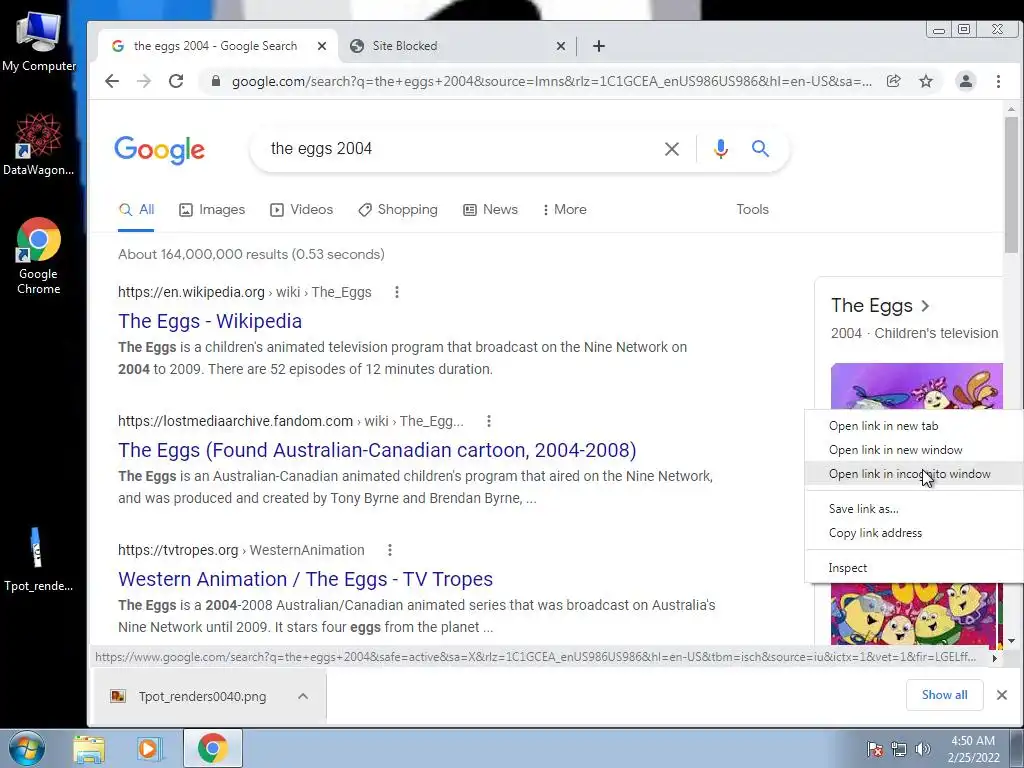Open Western Animation / The Eggs TV Tropes

(x=305, y=579)
